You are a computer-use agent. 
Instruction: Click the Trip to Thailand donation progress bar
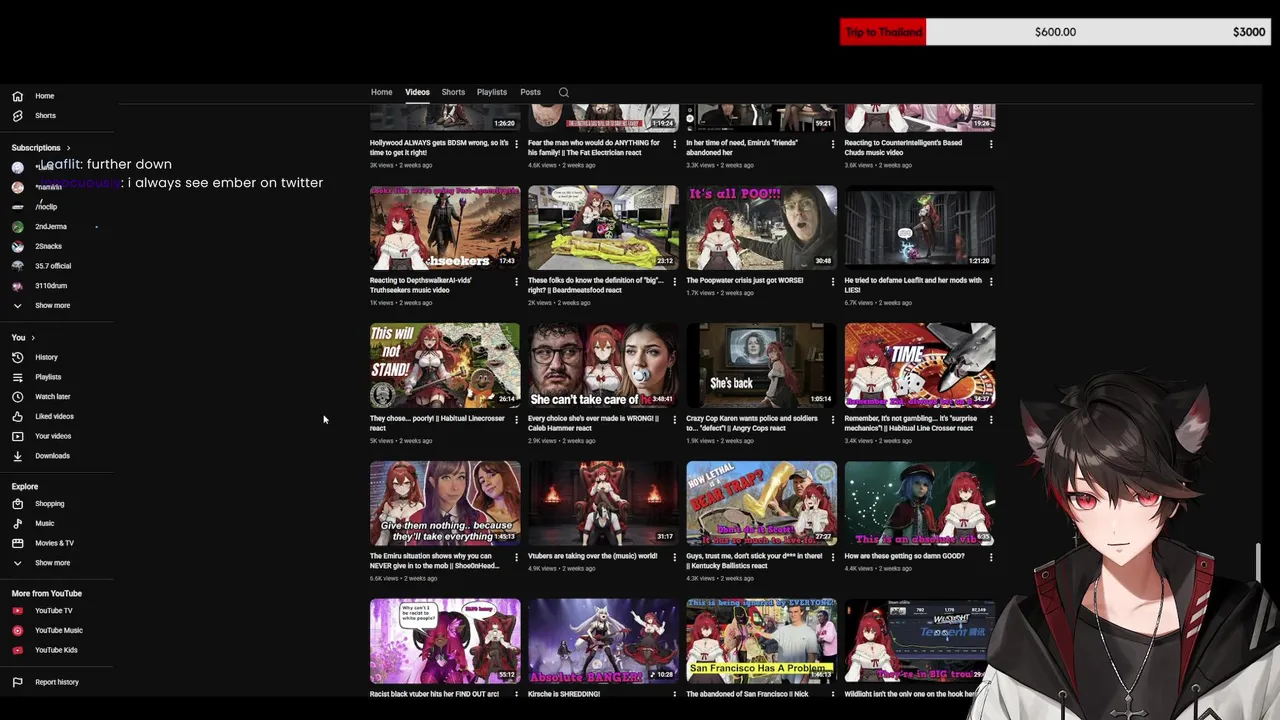[1055, 32]
